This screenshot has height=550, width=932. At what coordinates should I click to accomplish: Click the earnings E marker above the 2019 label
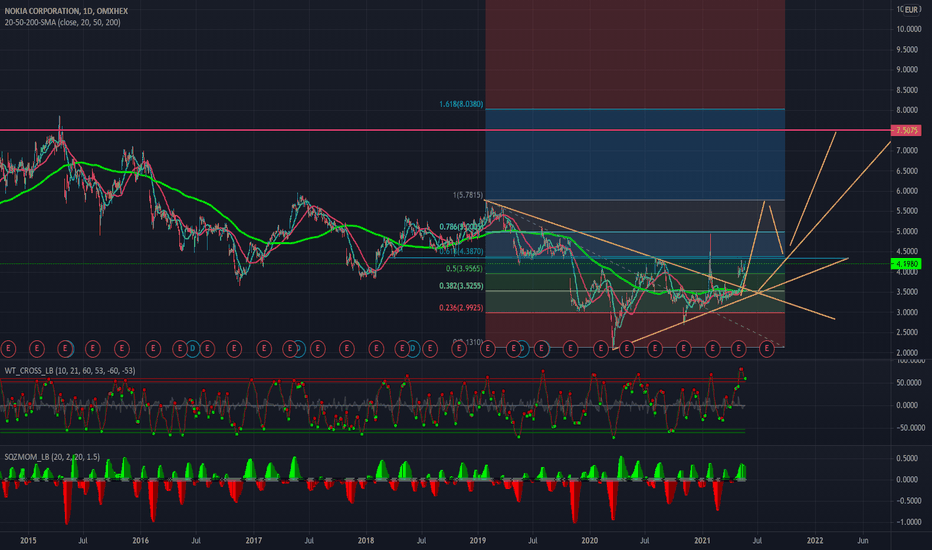(487, 348)
